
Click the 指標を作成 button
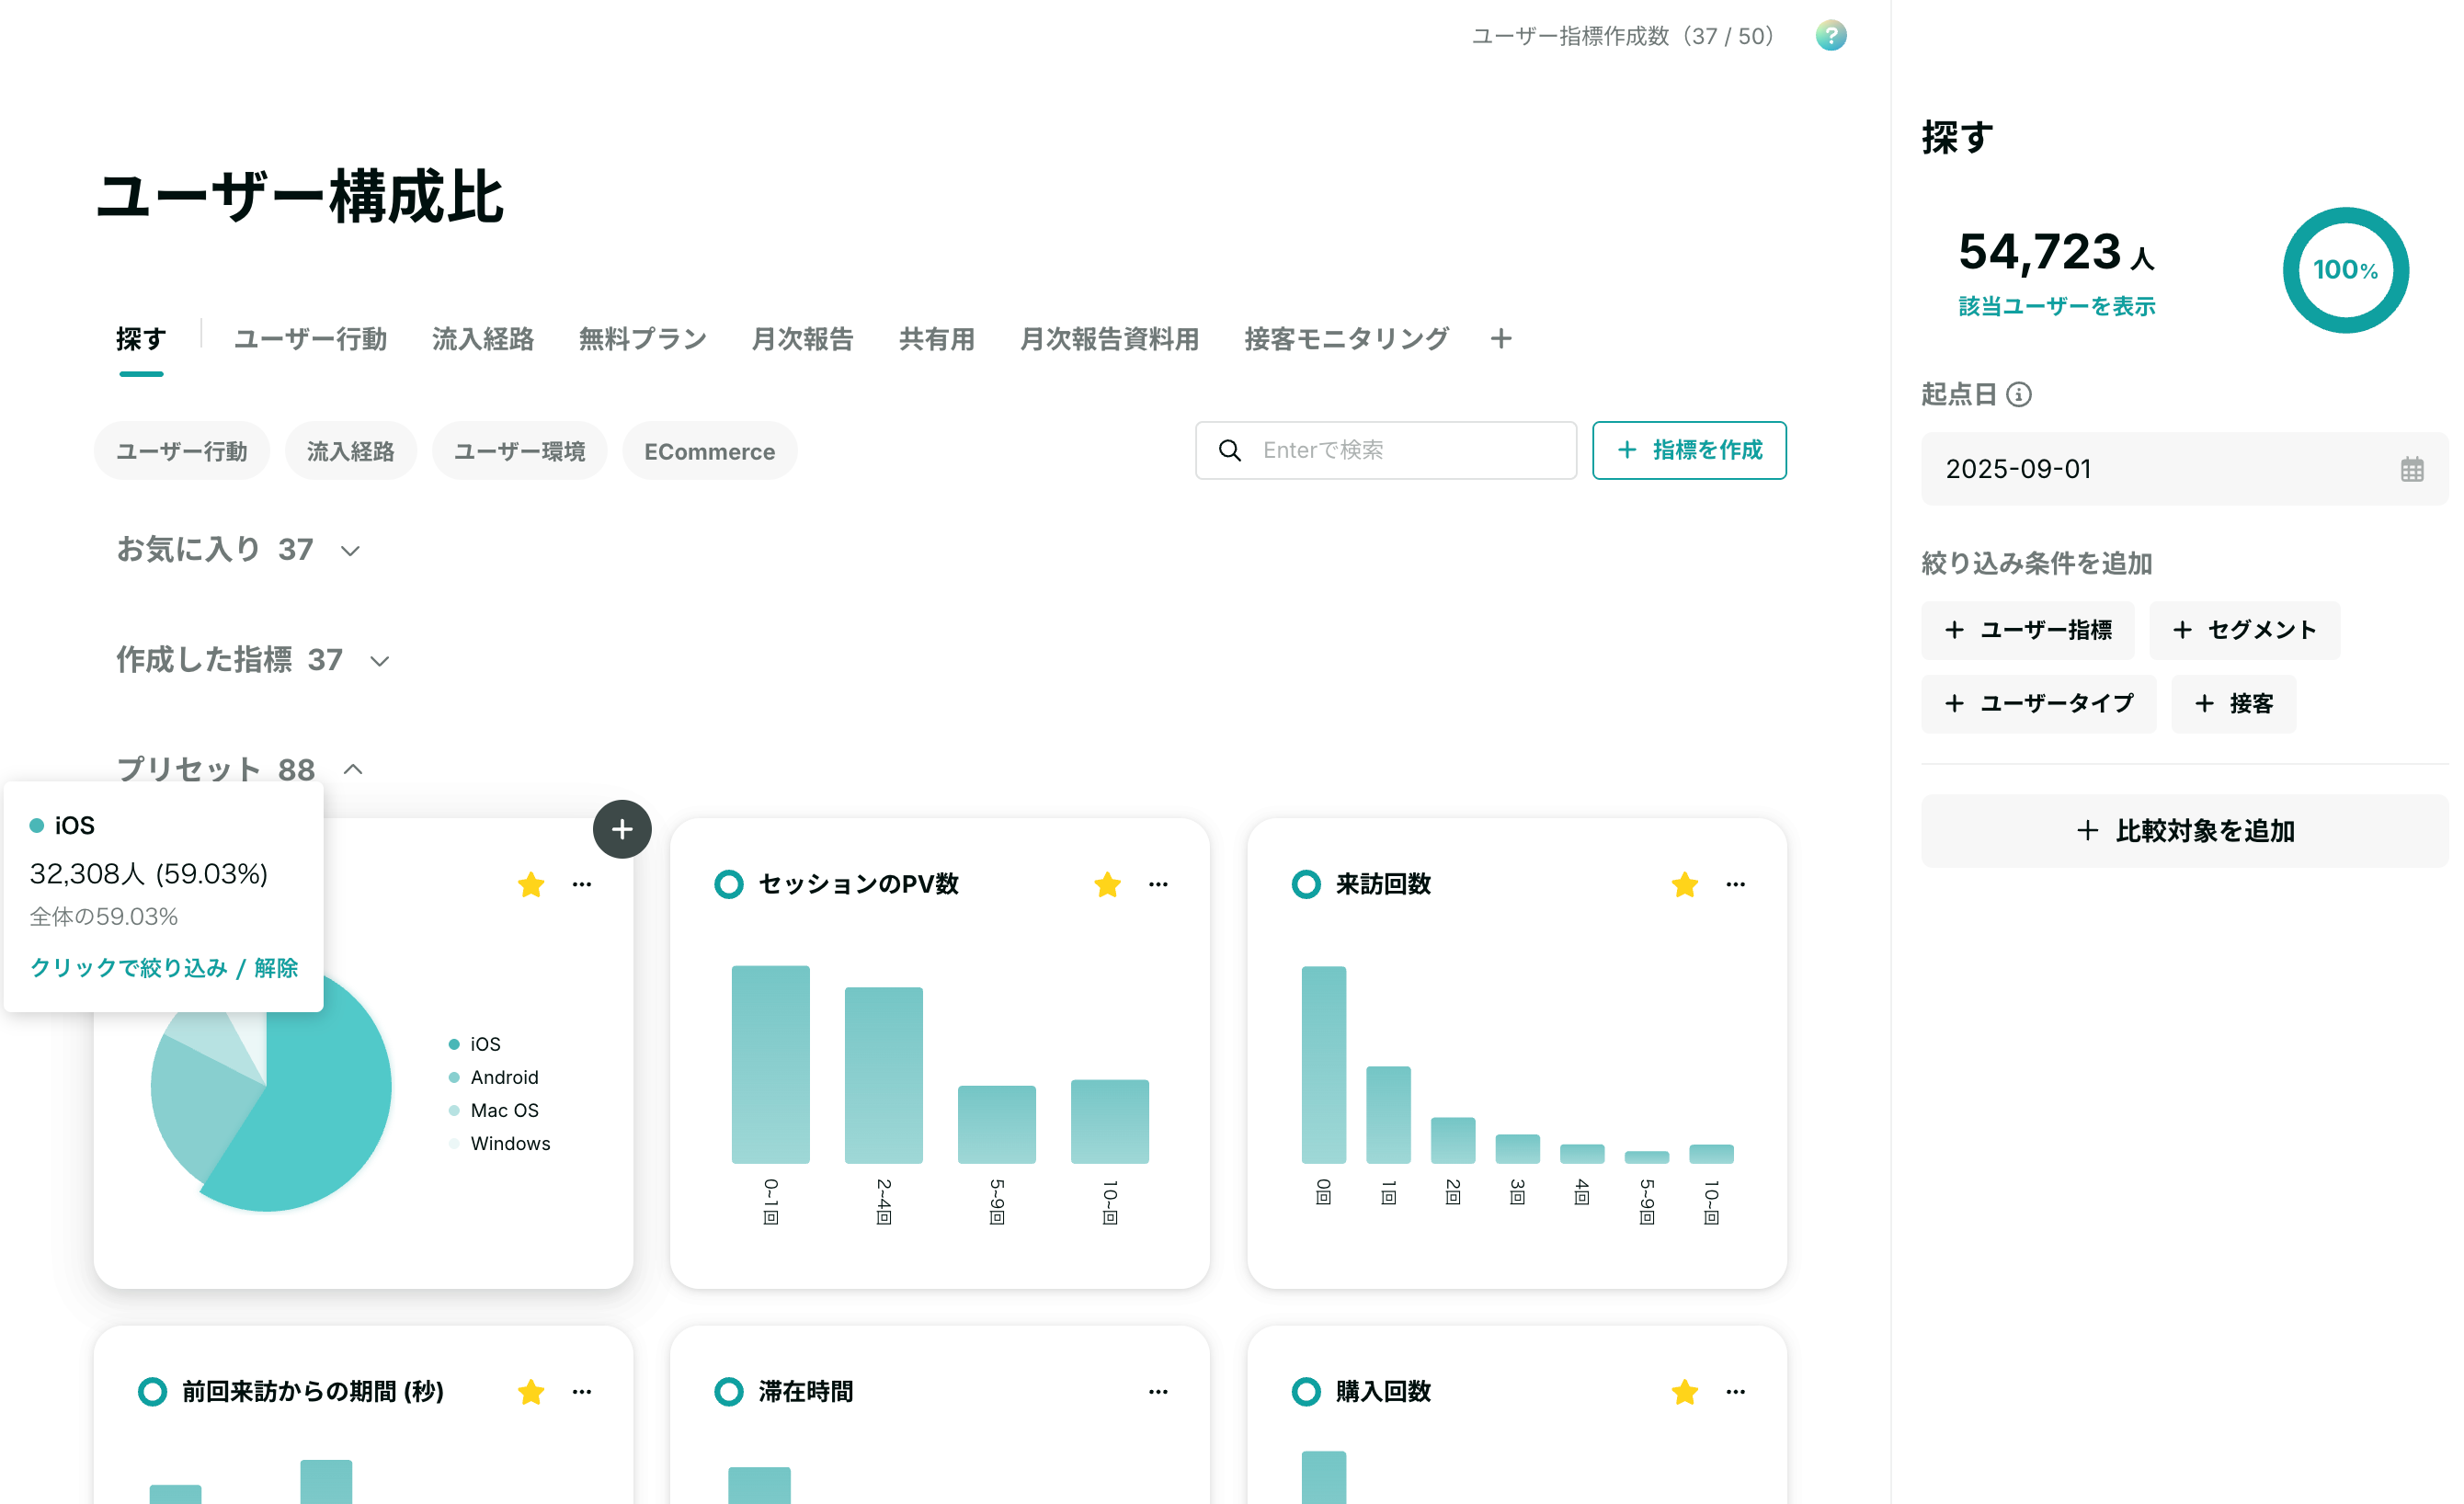[1688, 451]
